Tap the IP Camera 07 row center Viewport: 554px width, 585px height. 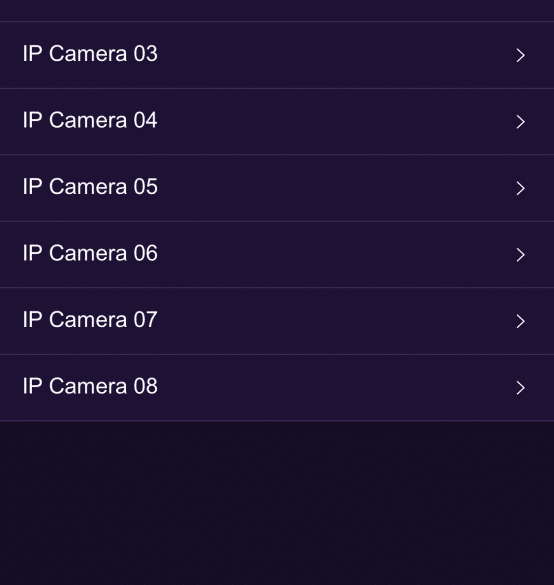(x=277, y=321)
